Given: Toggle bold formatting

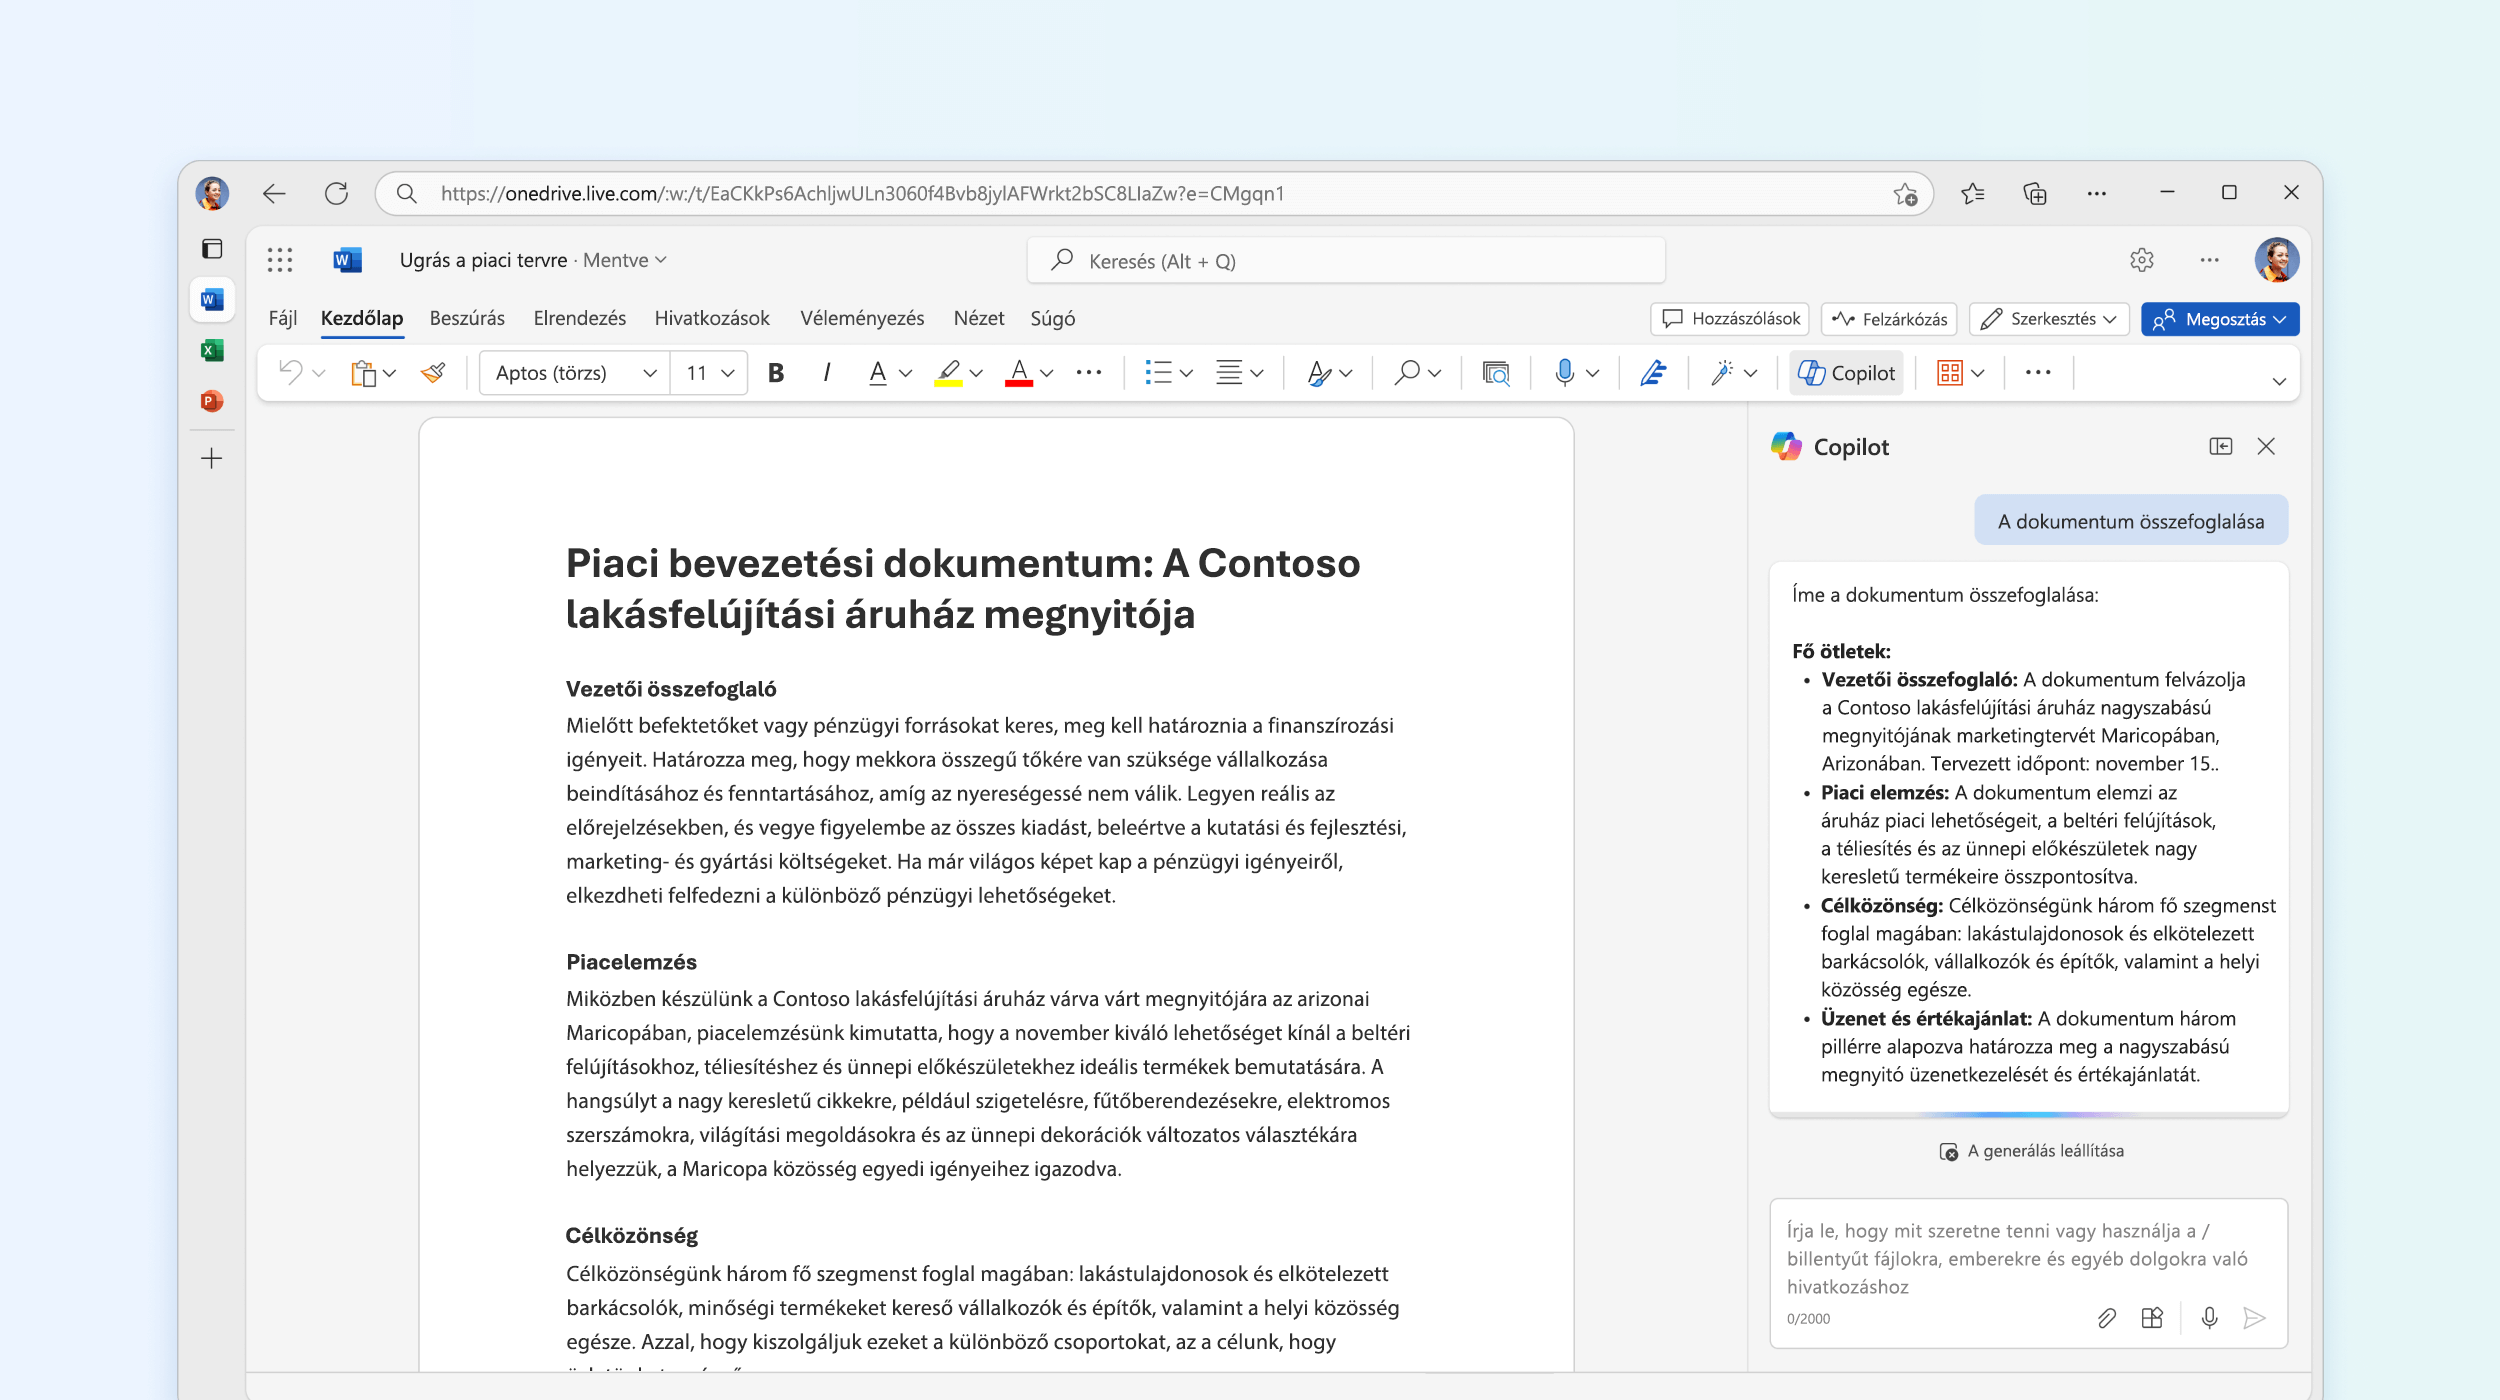Looking at the screenshot, I should (x=775, y=373).
